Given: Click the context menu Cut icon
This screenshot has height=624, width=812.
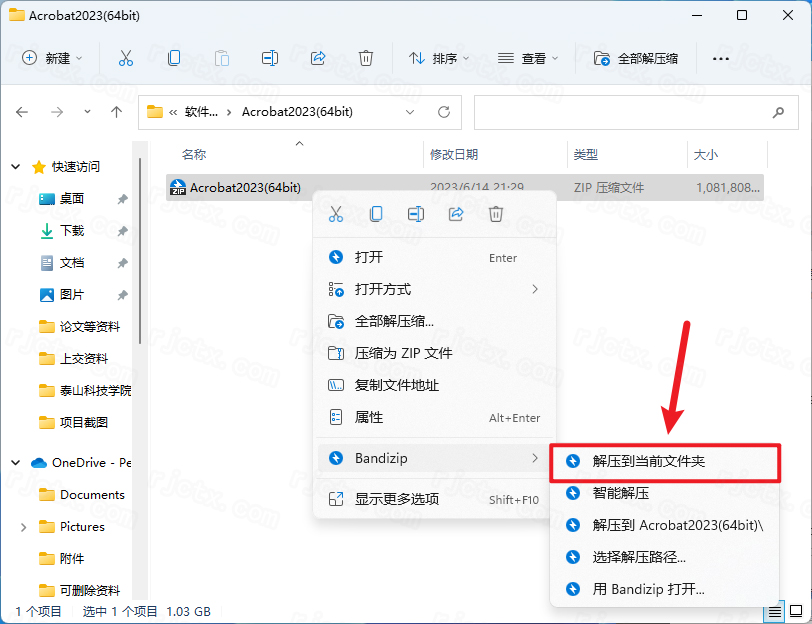Looking at the screenshot, I should tap(336, 214).
